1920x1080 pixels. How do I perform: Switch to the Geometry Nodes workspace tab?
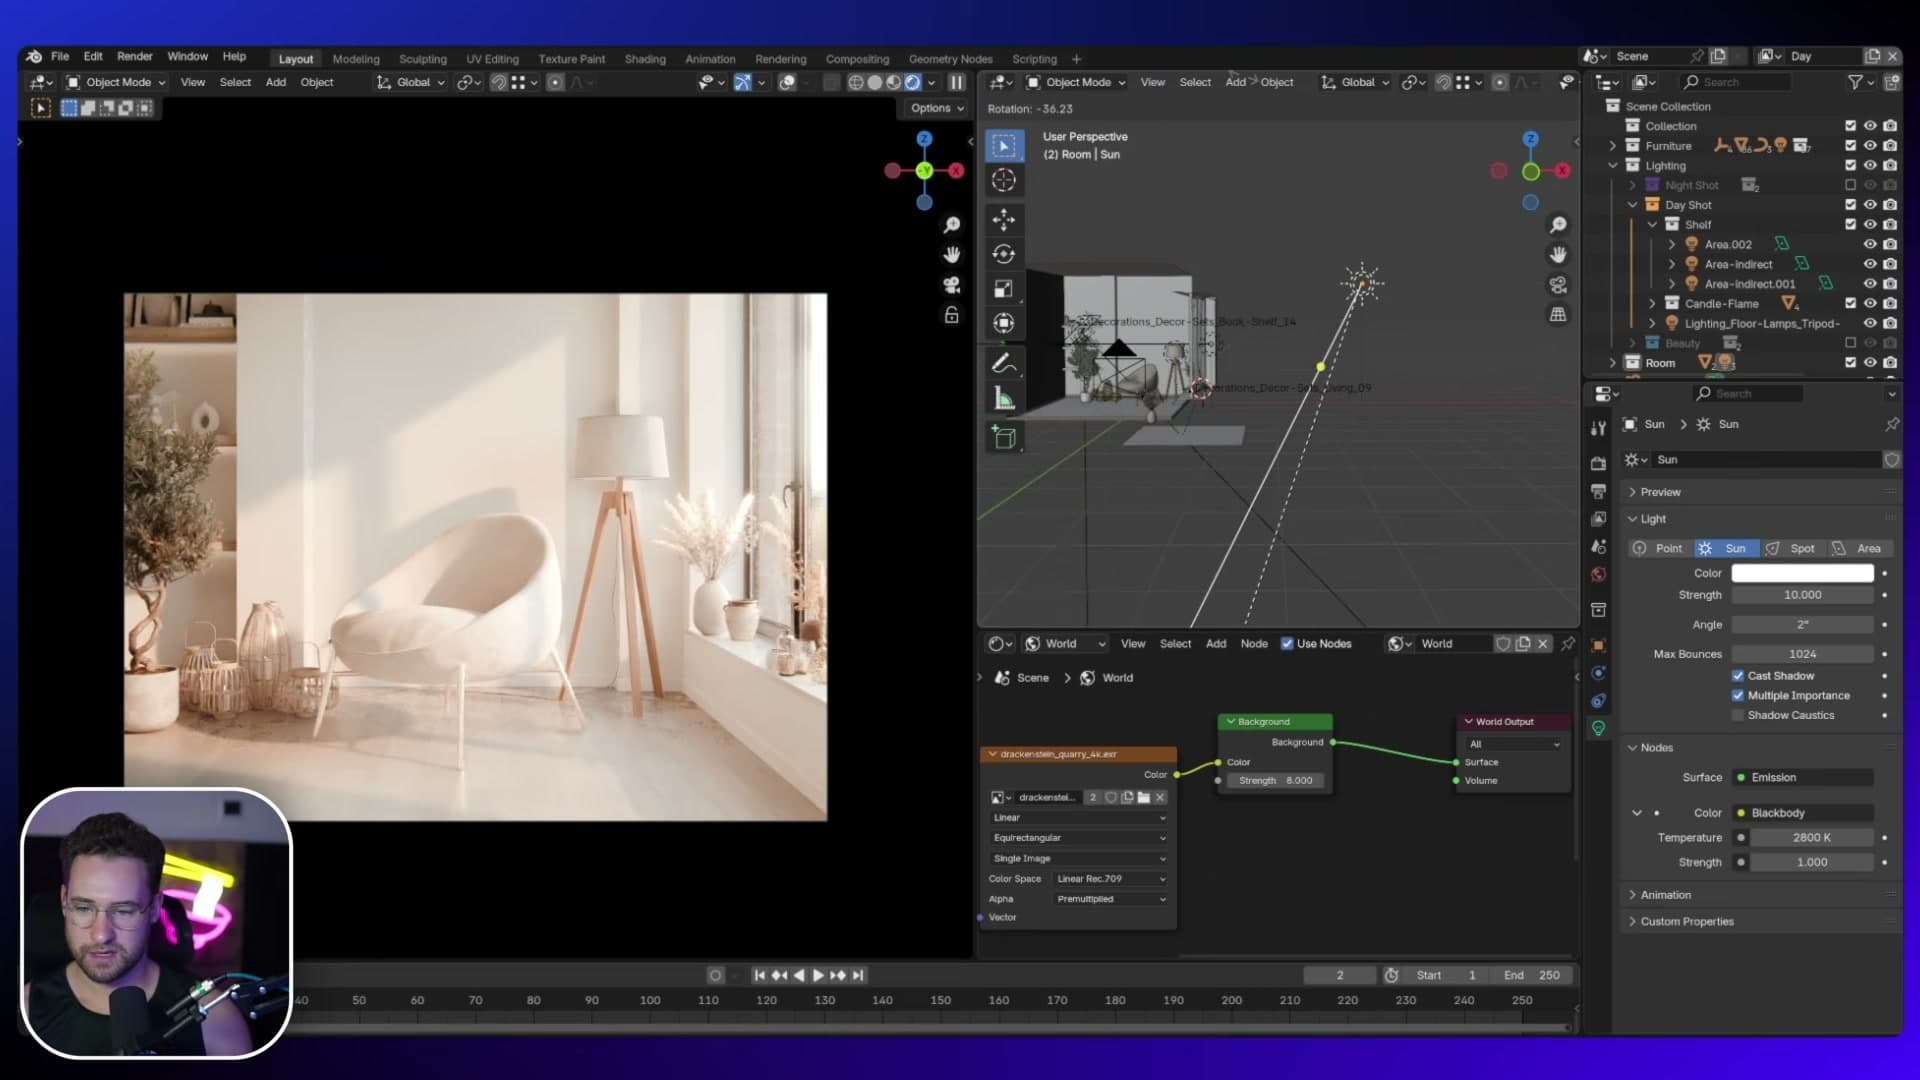click(x=950, y=59)
